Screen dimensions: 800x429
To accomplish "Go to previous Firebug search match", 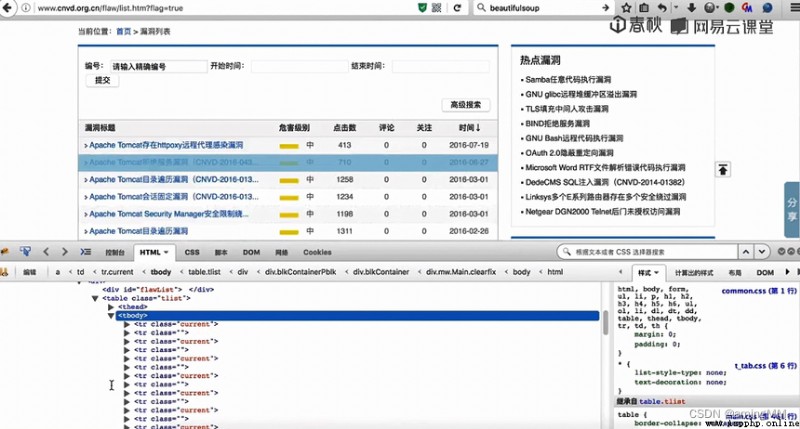I will pos(746,251).
